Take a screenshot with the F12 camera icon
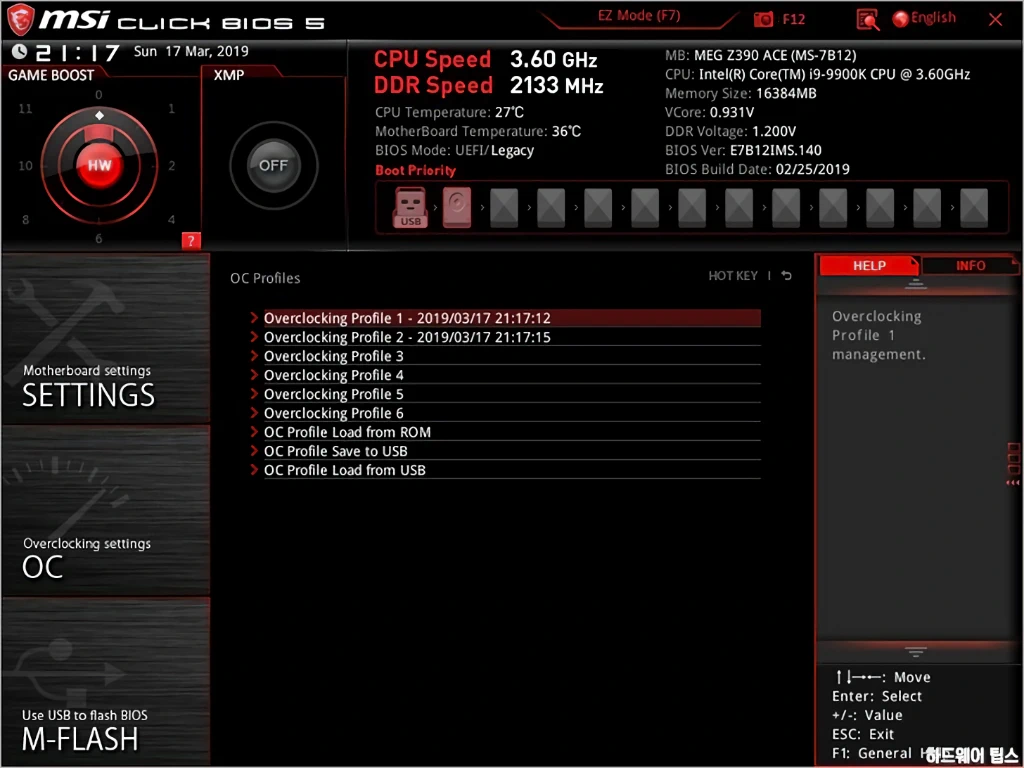Image resolution: width=1024 pixels, height=768 pixels. click(763, 20)
